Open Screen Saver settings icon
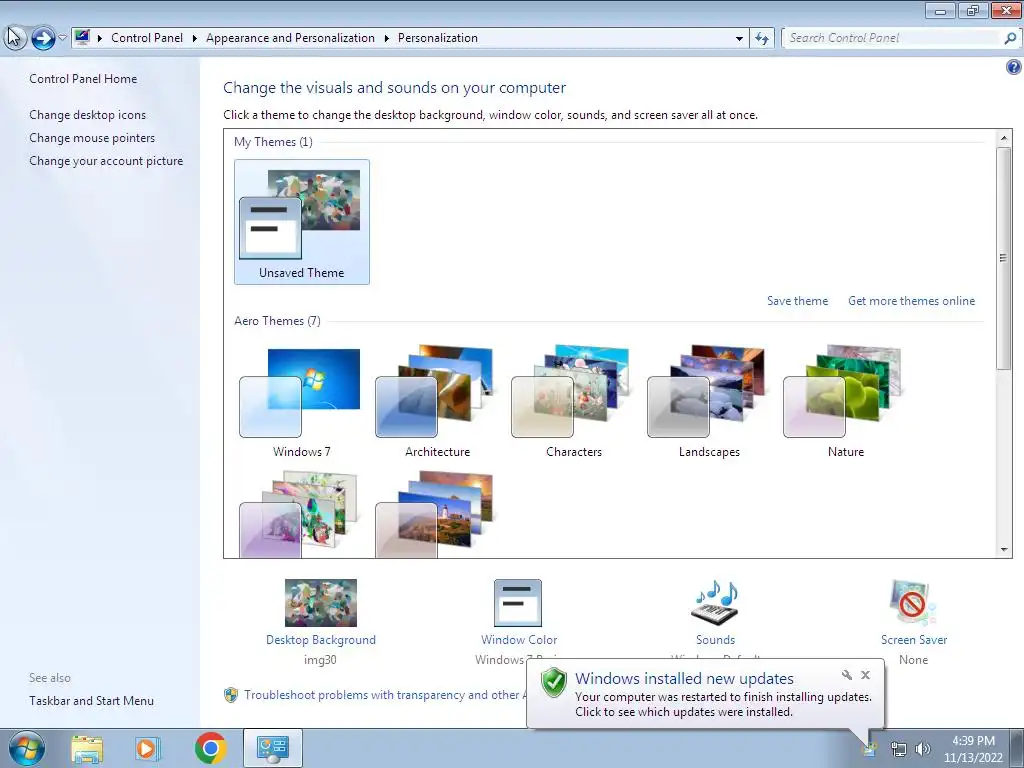 pyautogui.click(x=913, y=603)
